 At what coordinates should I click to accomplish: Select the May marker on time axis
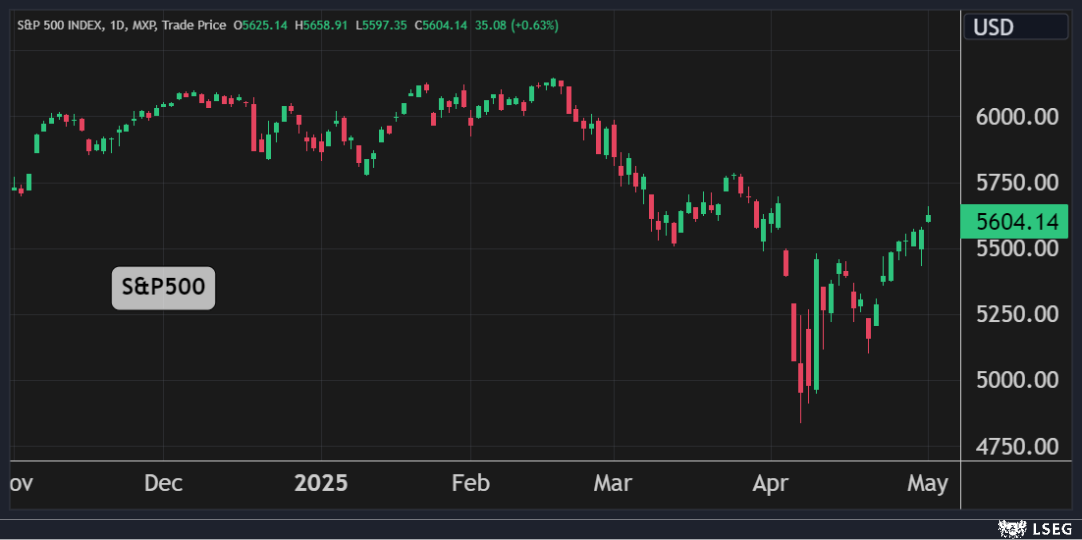coord(927,483)
